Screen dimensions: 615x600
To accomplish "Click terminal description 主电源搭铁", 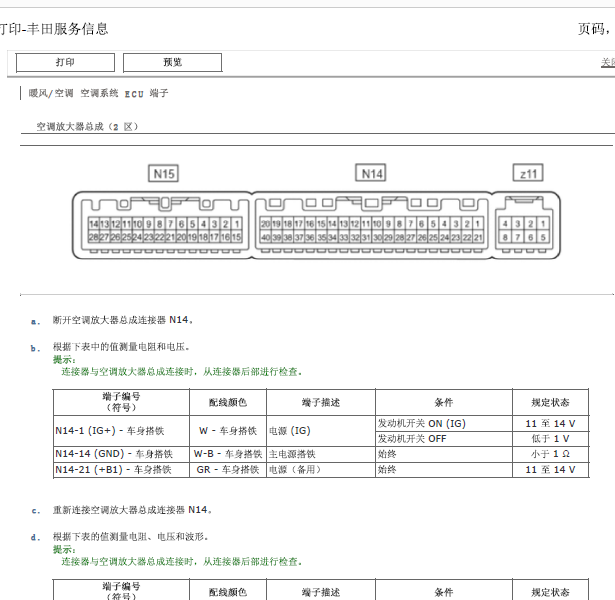I will tap(321, 454).
